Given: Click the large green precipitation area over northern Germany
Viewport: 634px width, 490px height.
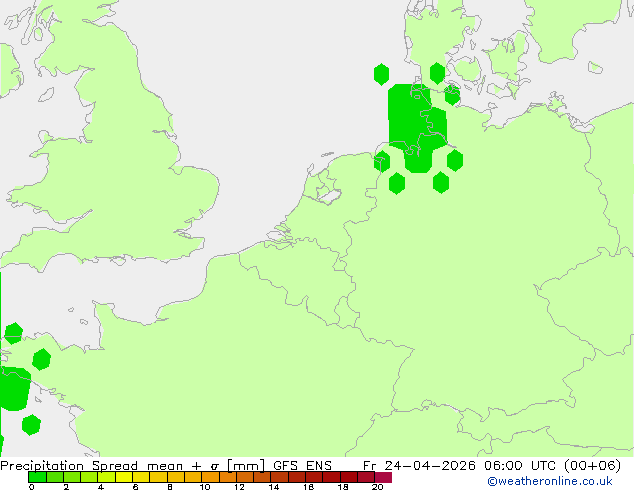Looking at the screenshot, I should [417, 127].
